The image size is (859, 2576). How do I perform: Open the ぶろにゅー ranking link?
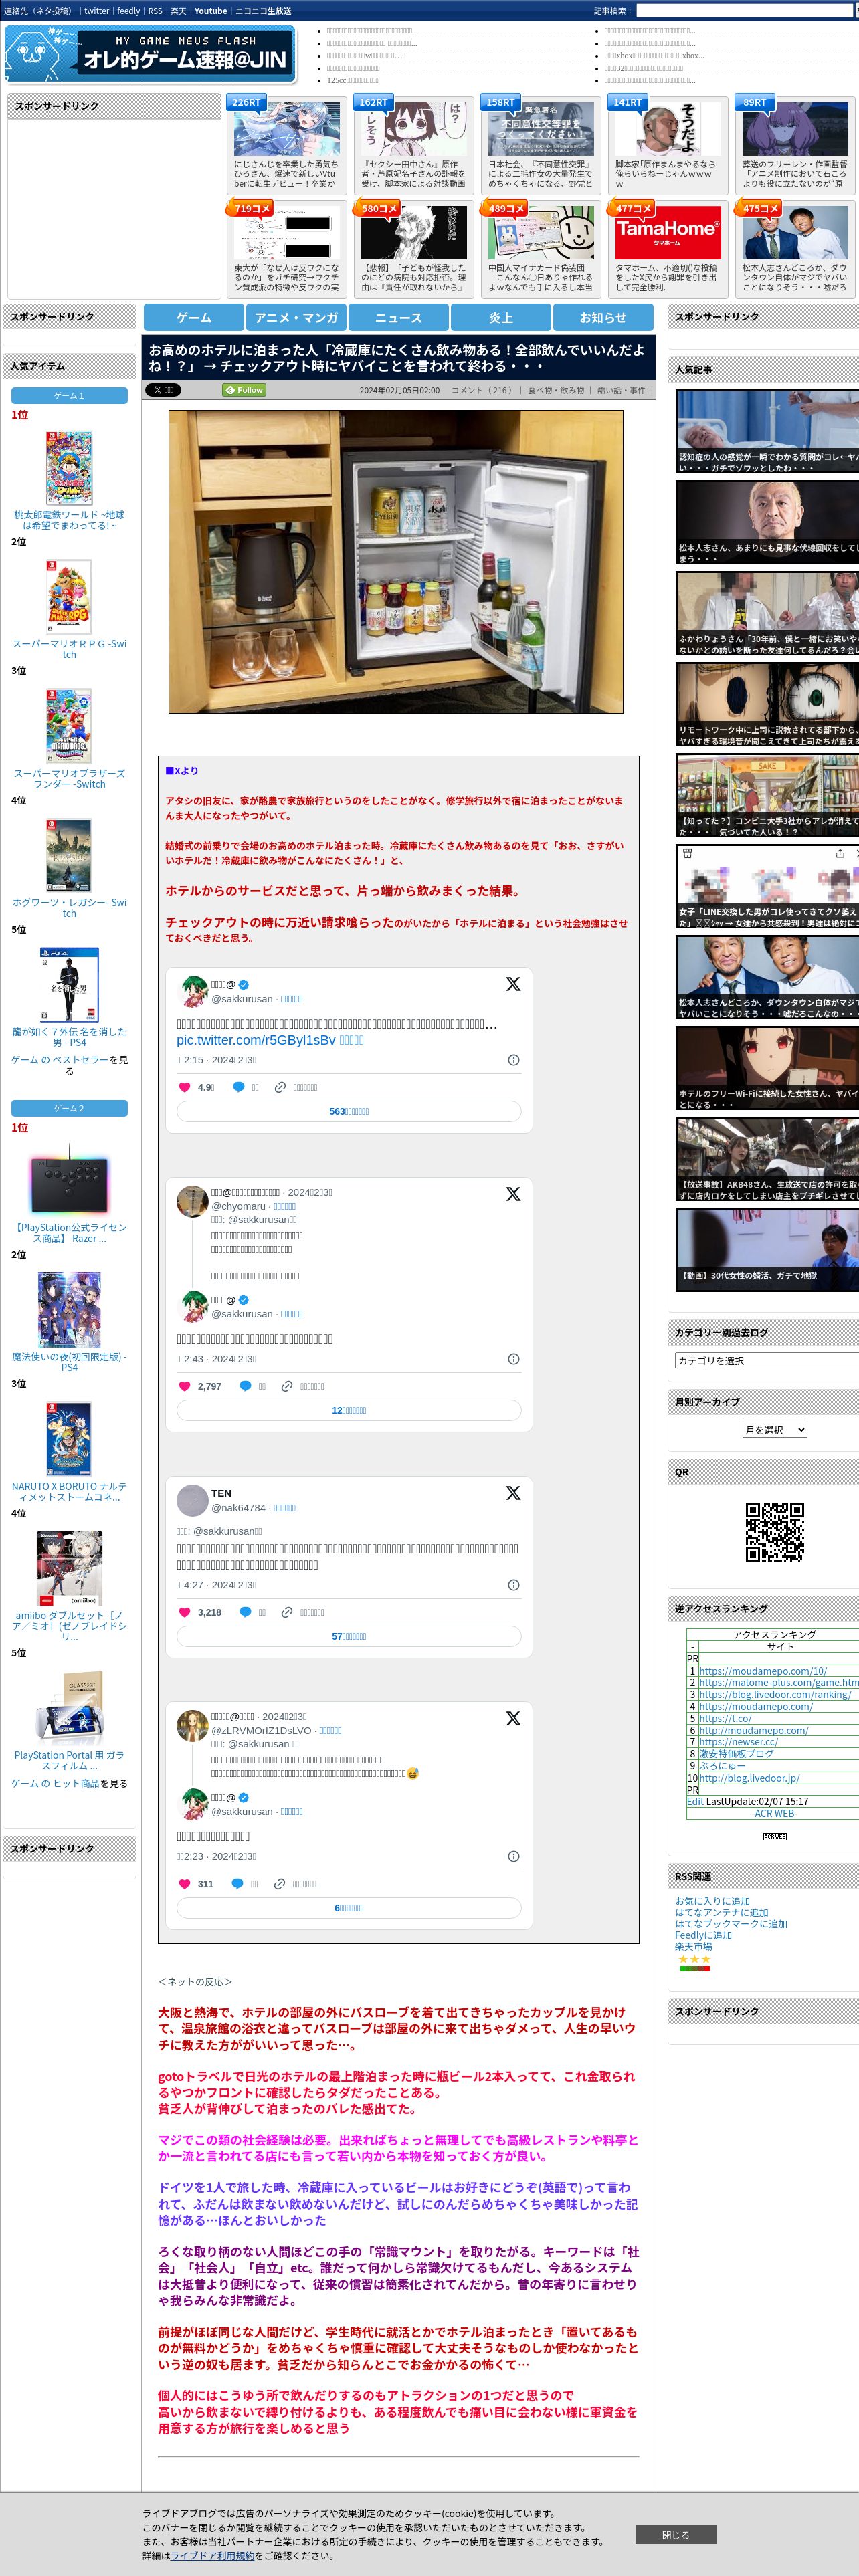click(x=722, y=1766)
